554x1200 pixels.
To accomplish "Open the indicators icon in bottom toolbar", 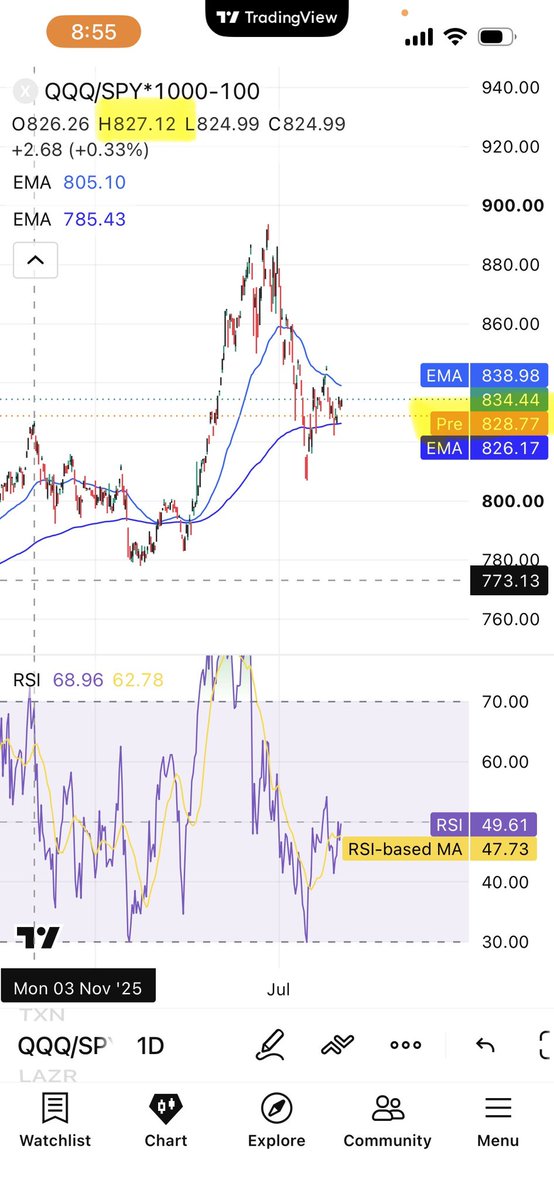I will click(x=338, y=1046).
